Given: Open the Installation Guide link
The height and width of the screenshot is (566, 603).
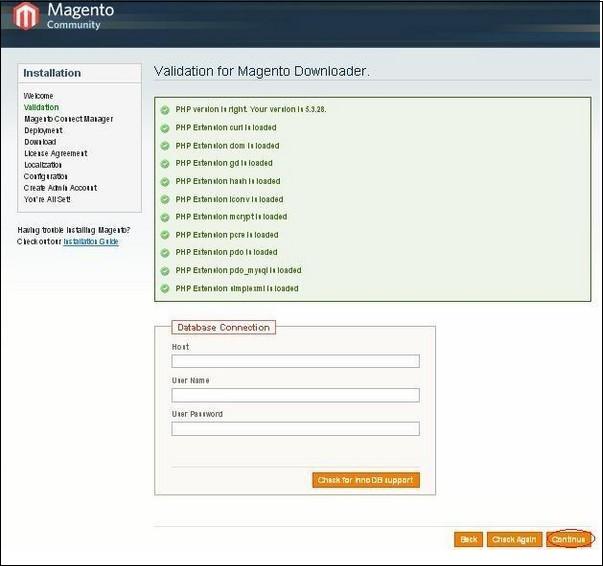Looking at the screenshot, I should (91, 241).
